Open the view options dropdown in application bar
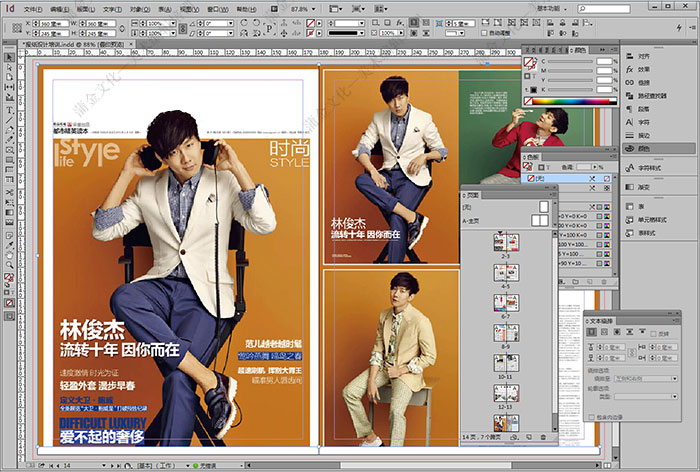Screen dimensions: 700x472 [336, 8]
